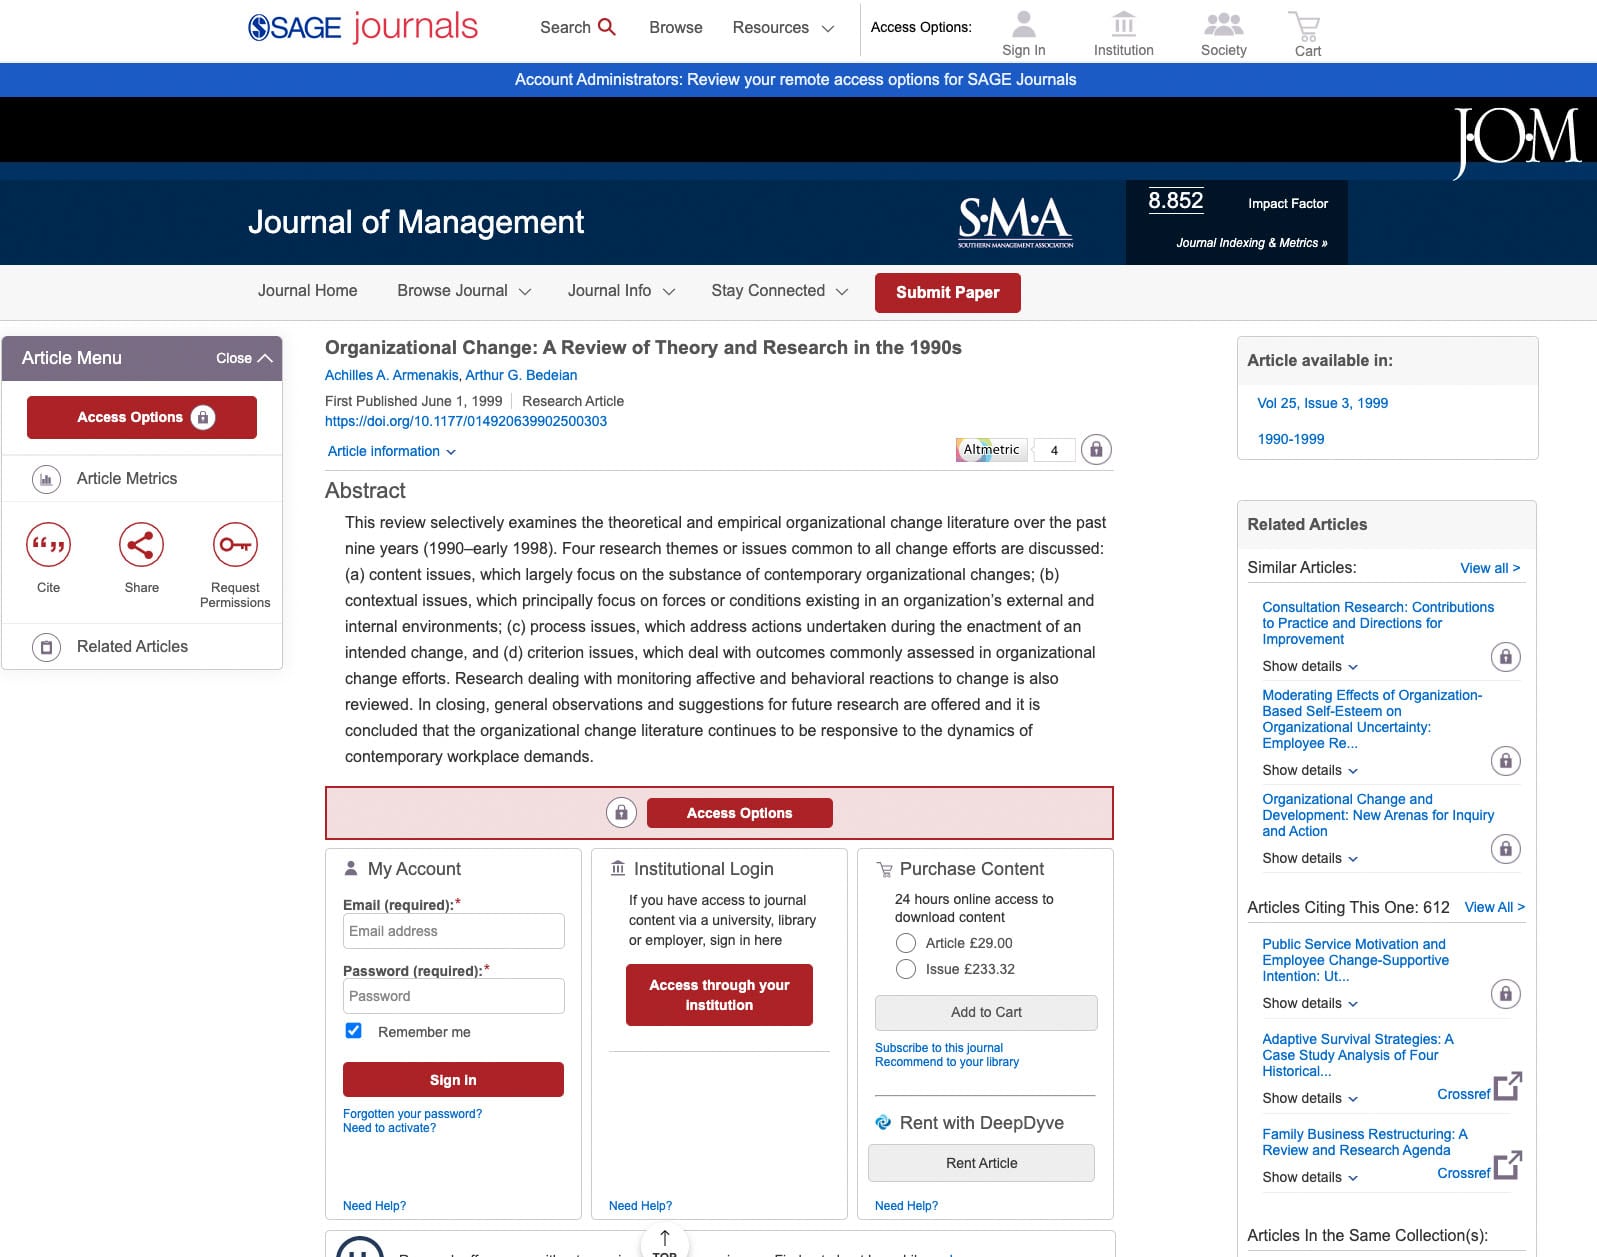Open the Browse menu item
This screenshot has width=1597, height=1257.
point(676,28)
